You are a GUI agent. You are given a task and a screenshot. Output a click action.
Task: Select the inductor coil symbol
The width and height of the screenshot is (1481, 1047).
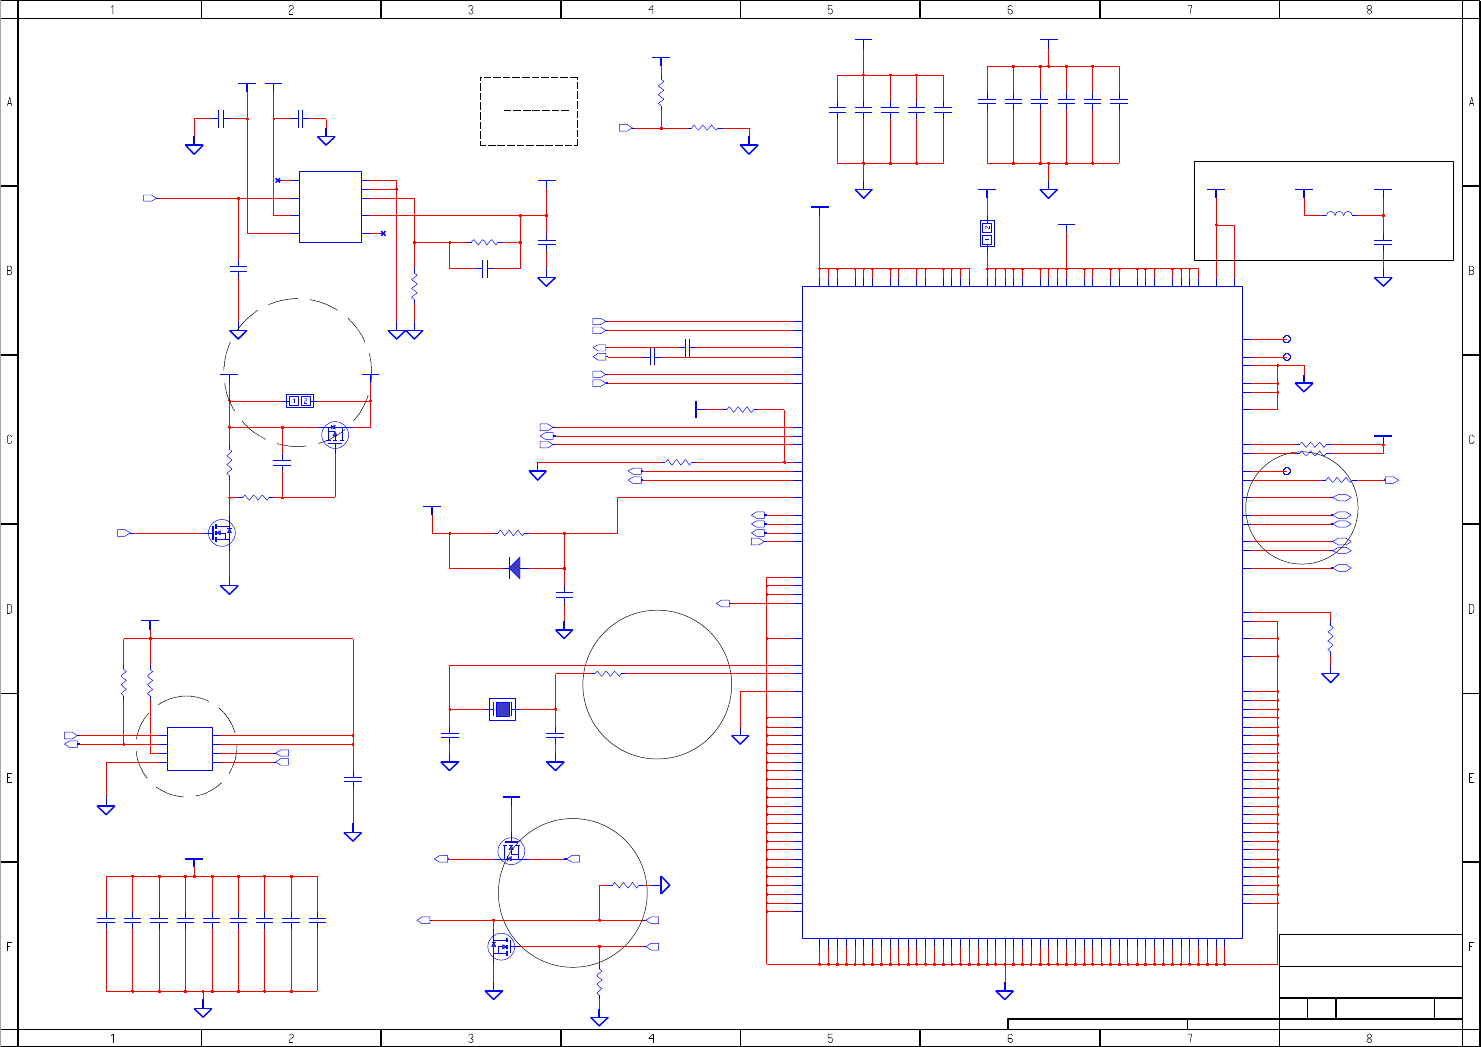(1339, 213)
